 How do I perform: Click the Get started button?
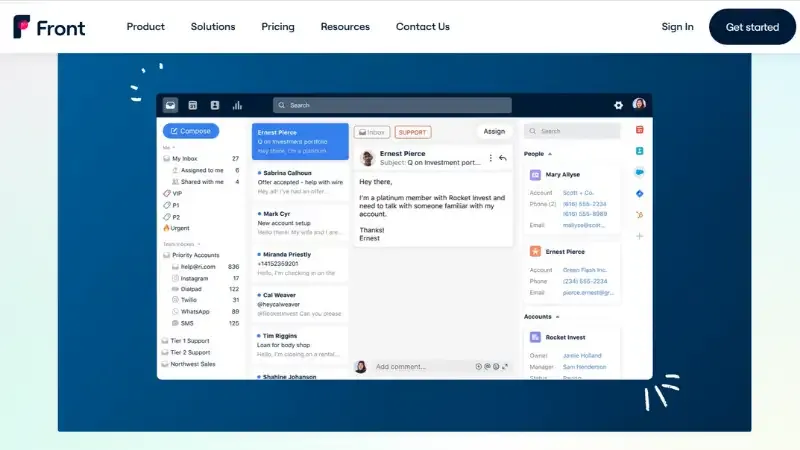752,27
